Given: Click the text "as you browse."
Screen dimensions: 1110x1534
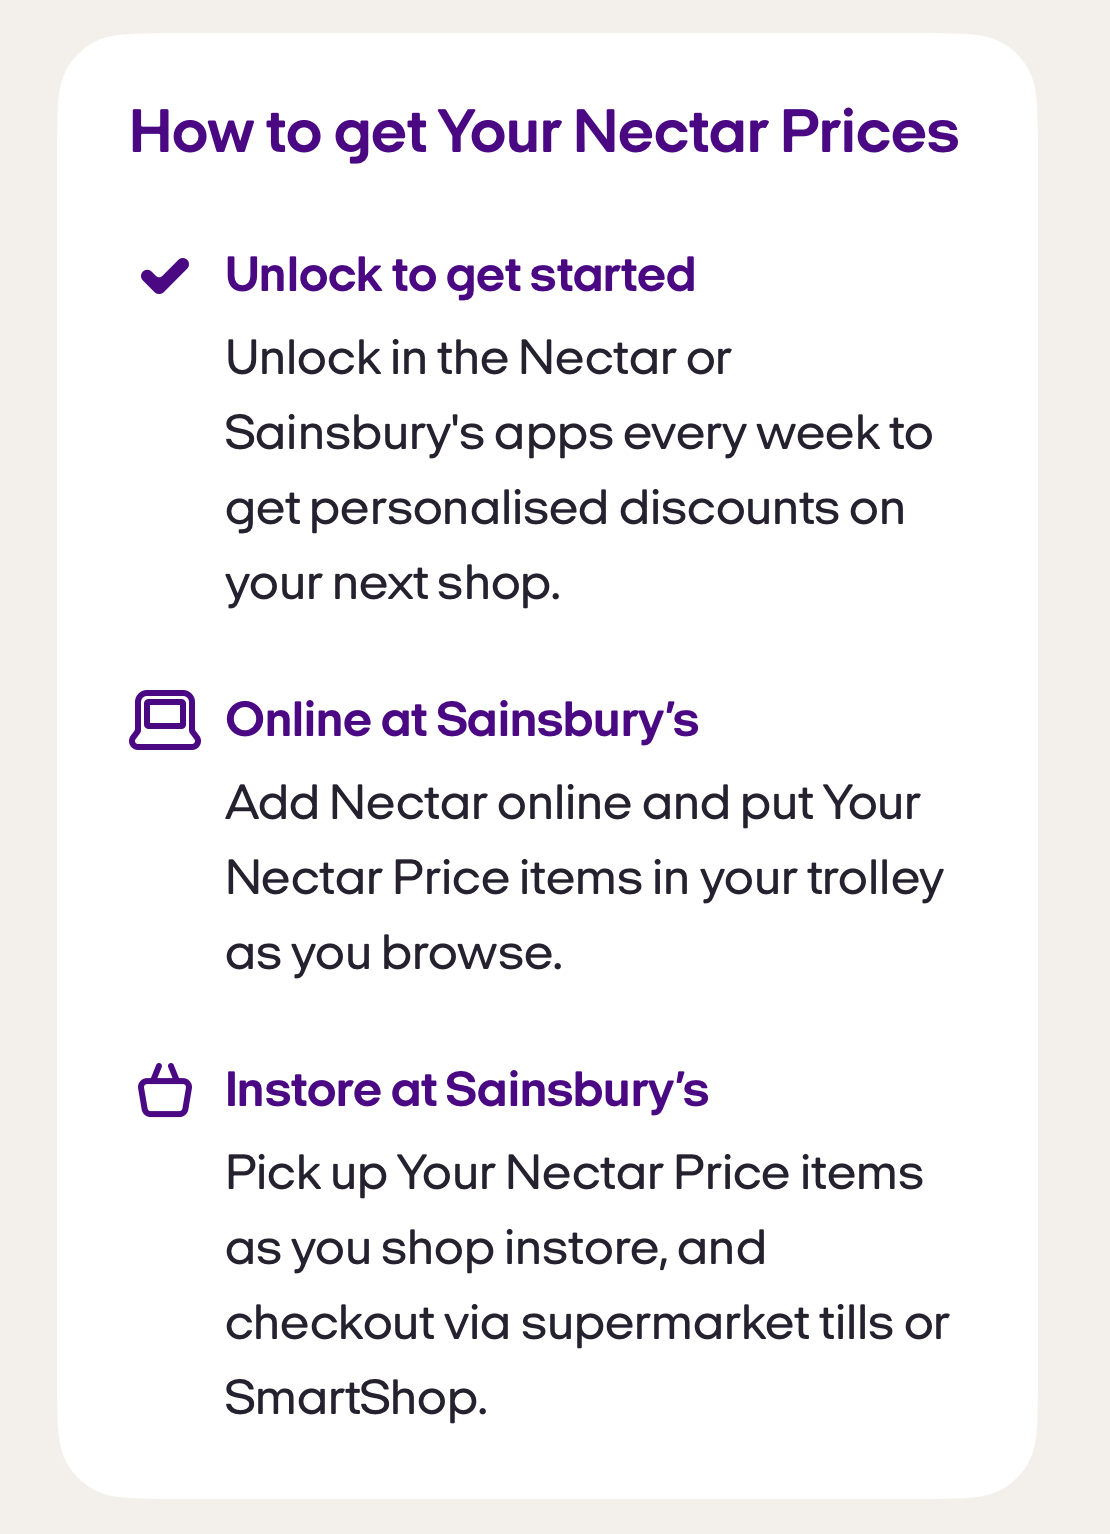Looking at the screenshot, I should 394,953.
